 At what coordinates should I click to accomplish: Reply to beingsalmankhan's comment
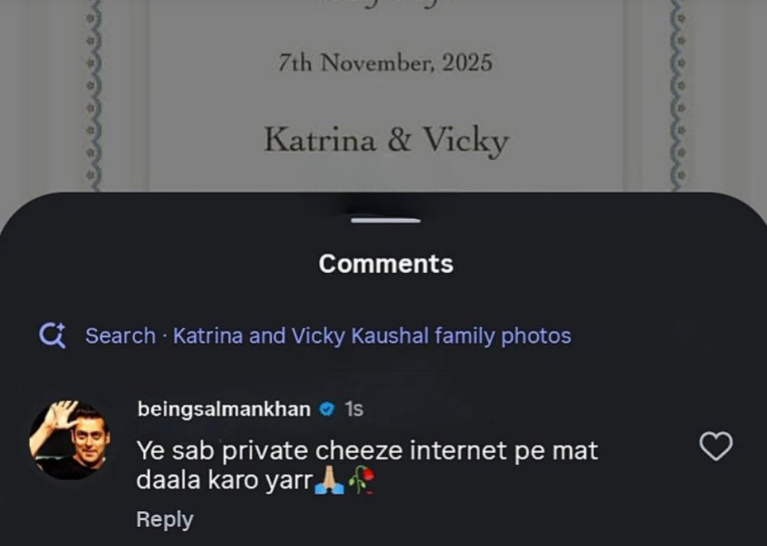165,520
